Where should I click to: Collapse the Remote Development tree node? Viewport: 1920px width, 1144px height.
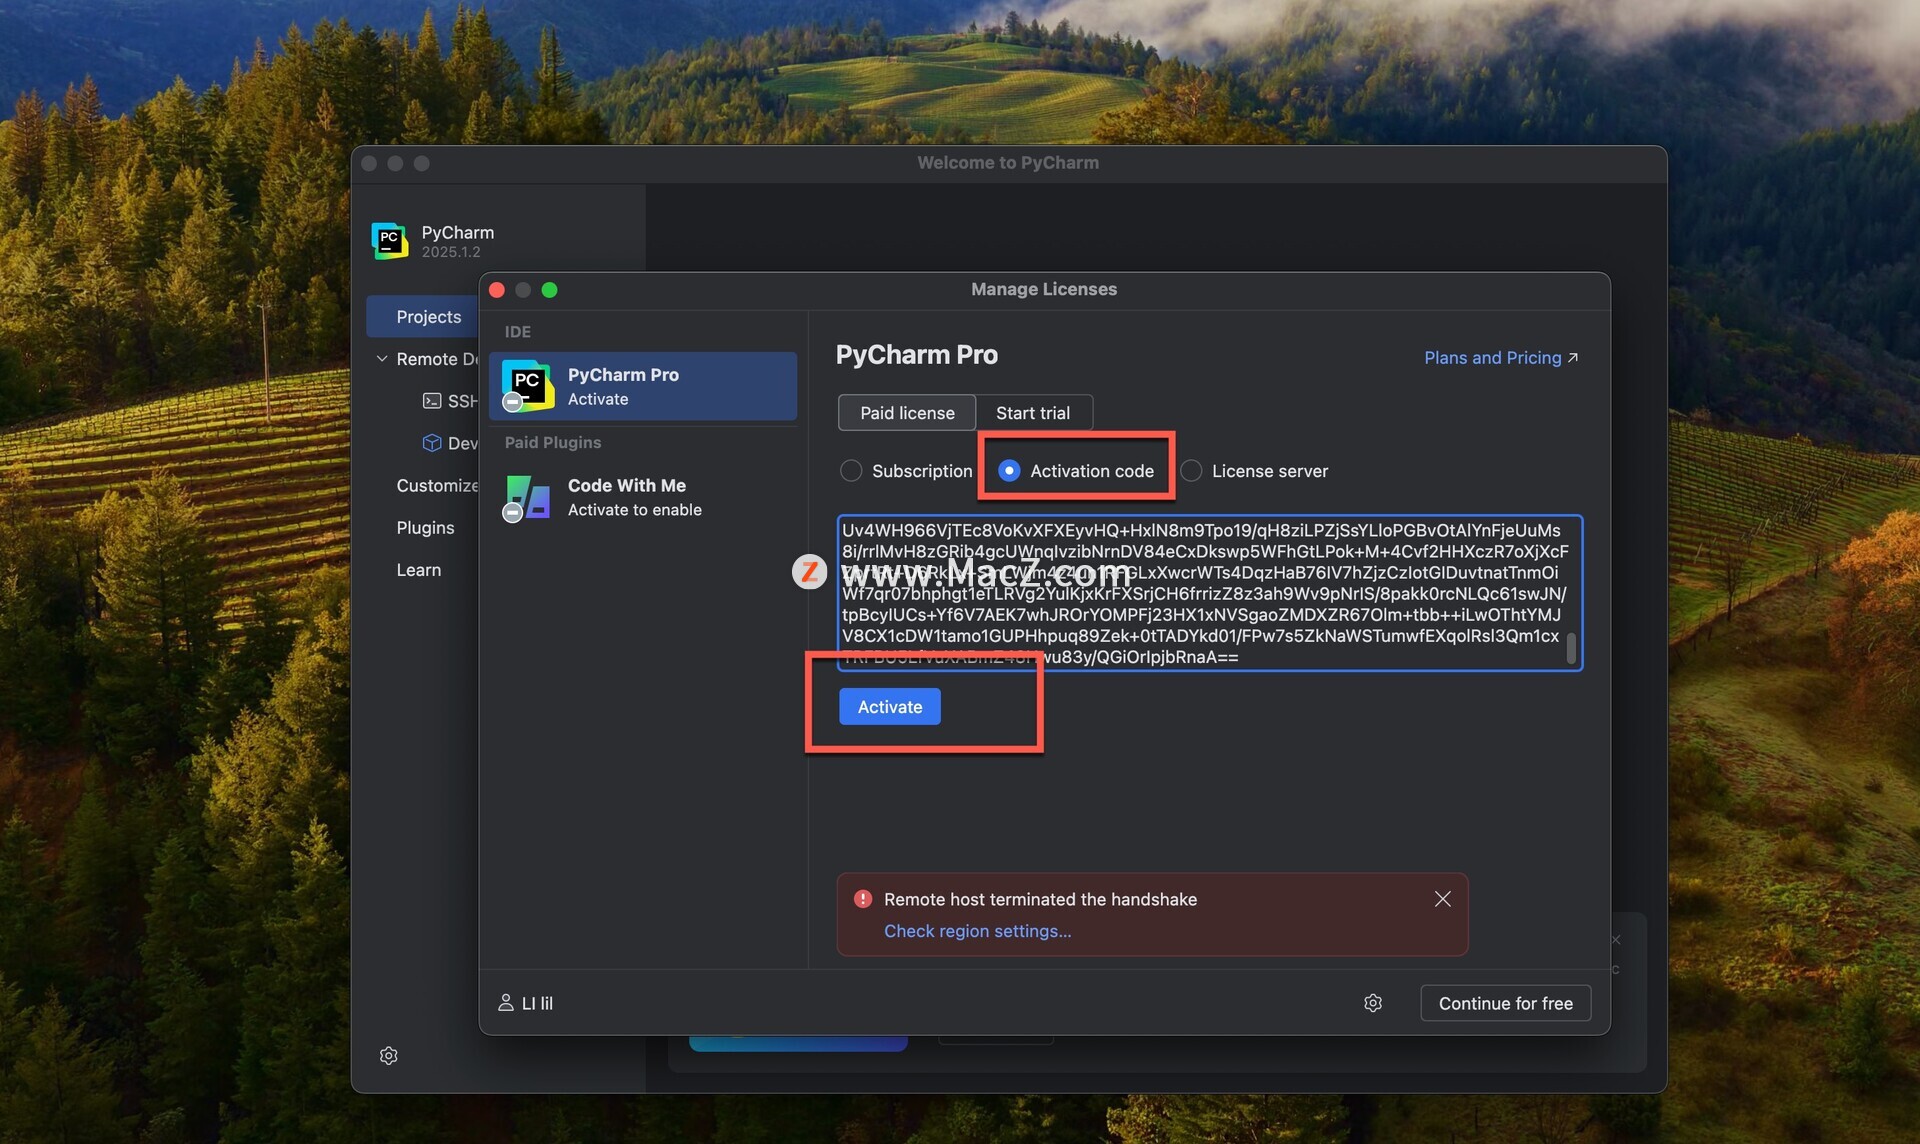tap(382, 358)
